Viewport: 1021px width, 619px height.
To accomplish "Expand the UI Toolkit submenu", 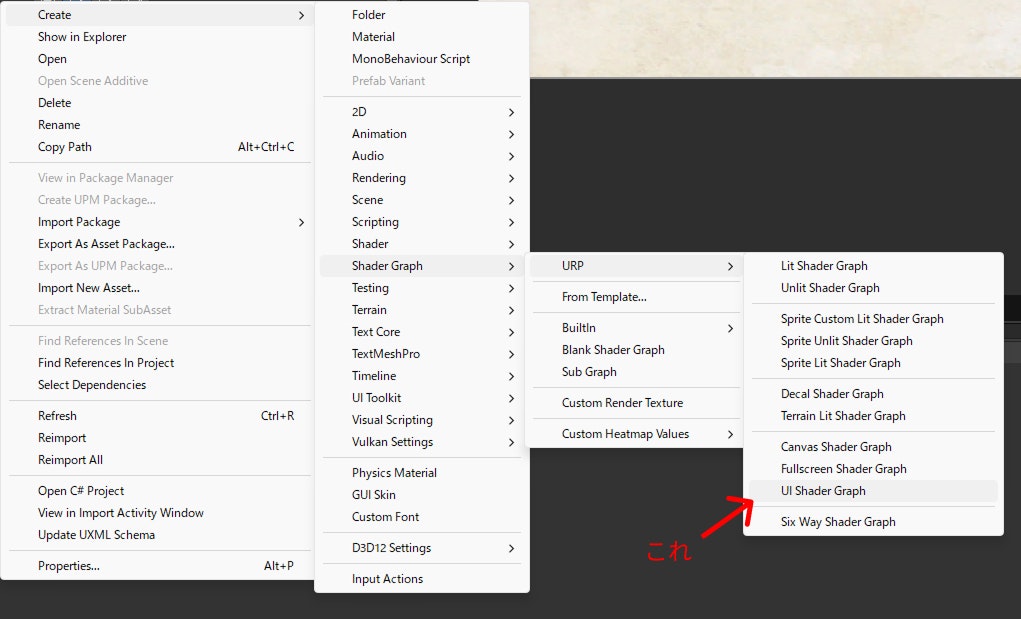I will (x=421, y=398).
